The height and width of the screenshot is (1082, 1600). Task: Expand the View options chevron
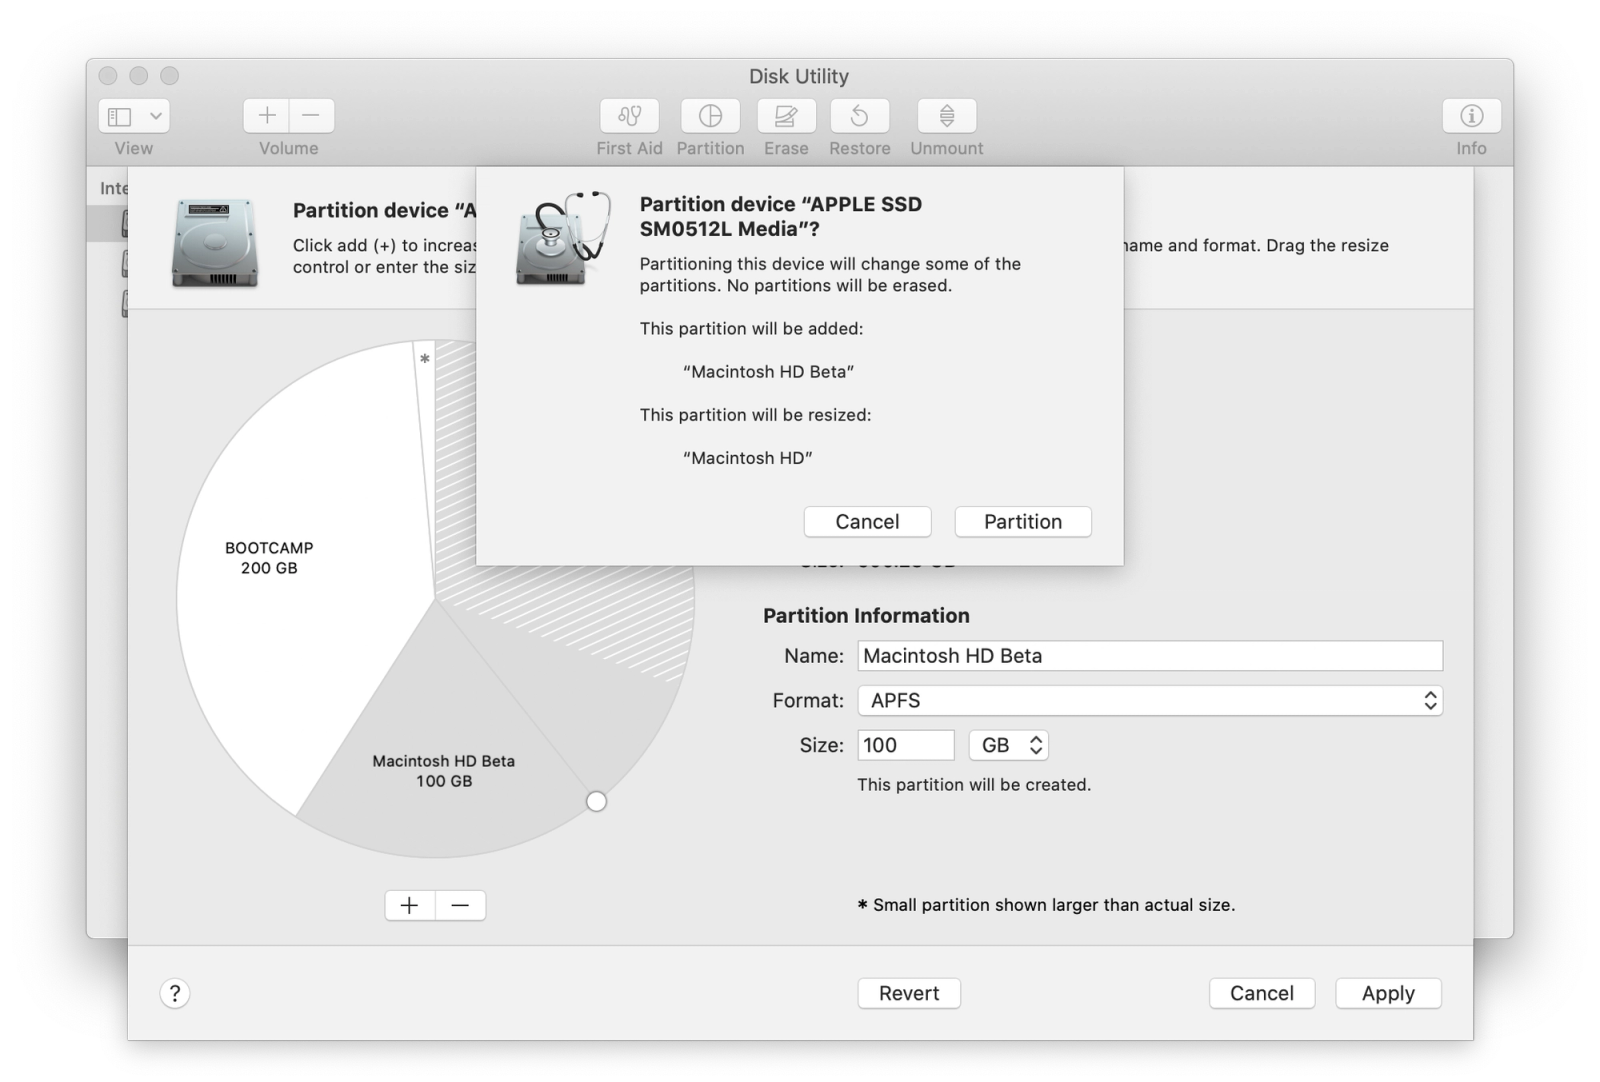[156, 116]
